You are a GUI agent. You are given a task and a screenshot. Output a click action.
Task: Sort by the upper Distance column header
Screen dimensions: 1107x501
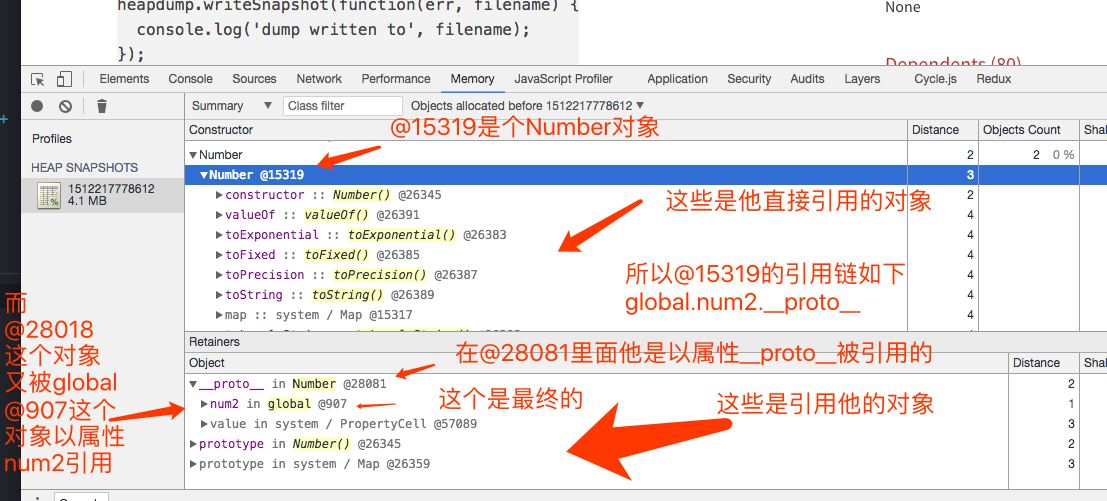pos(943,130)
